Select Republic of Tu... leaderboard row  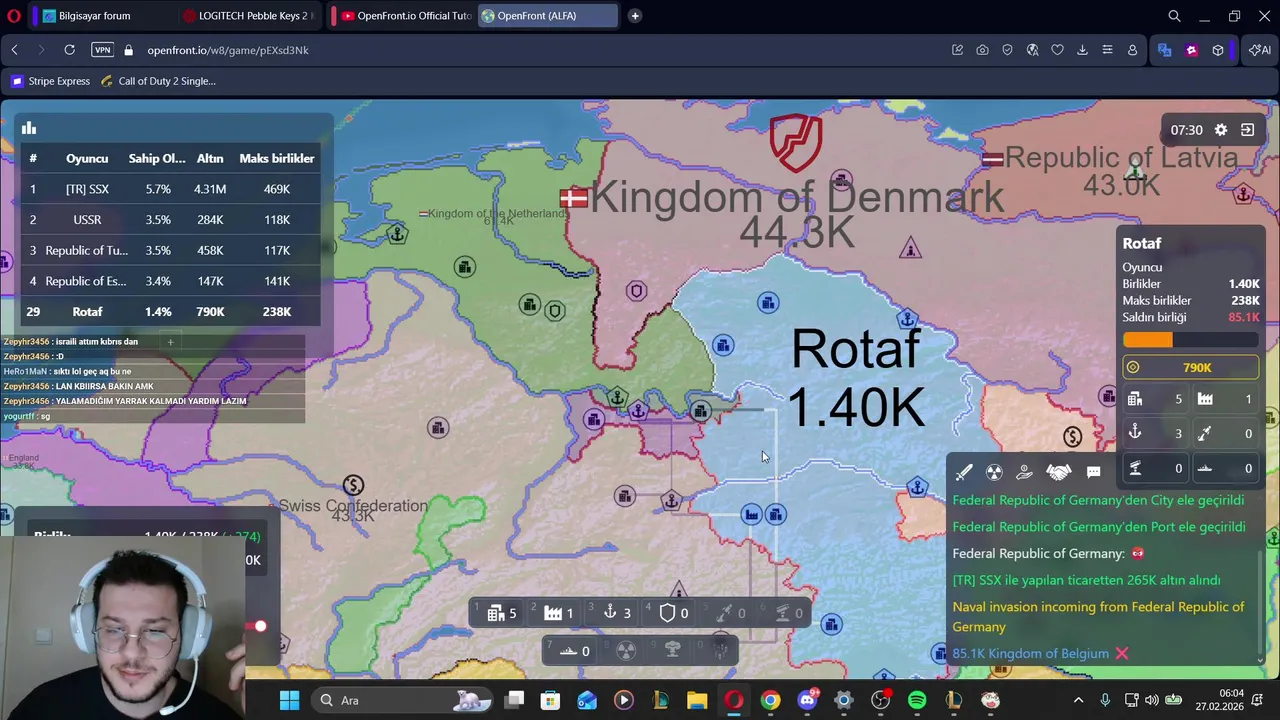[170, 250]
